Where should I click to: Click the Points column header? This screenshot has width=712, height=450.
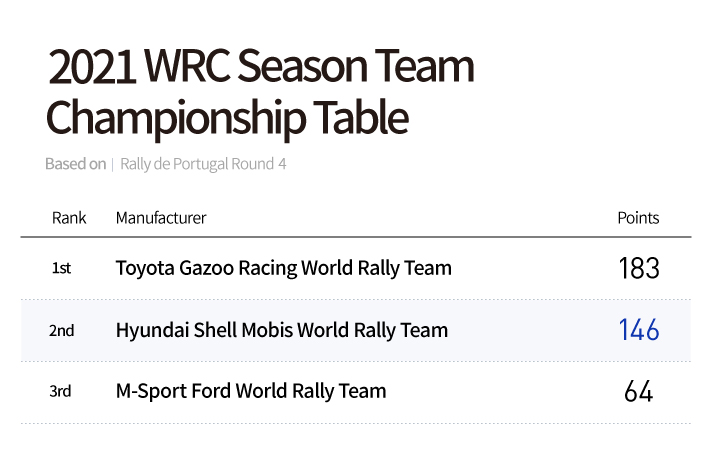[638, 218]
